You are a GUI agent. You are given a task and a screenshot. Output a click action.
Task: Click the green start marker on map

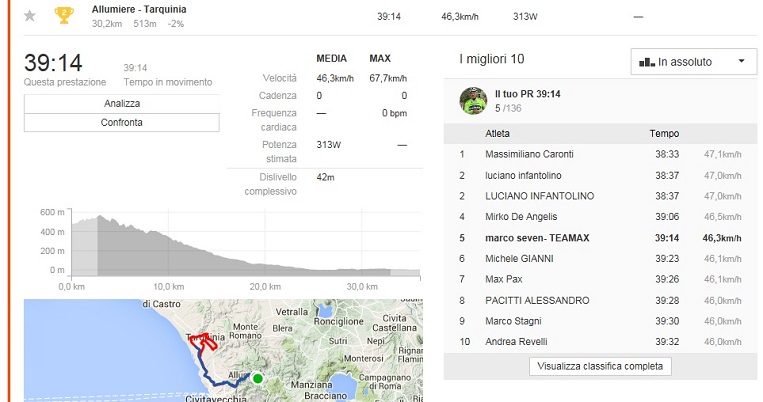point(257,378)
